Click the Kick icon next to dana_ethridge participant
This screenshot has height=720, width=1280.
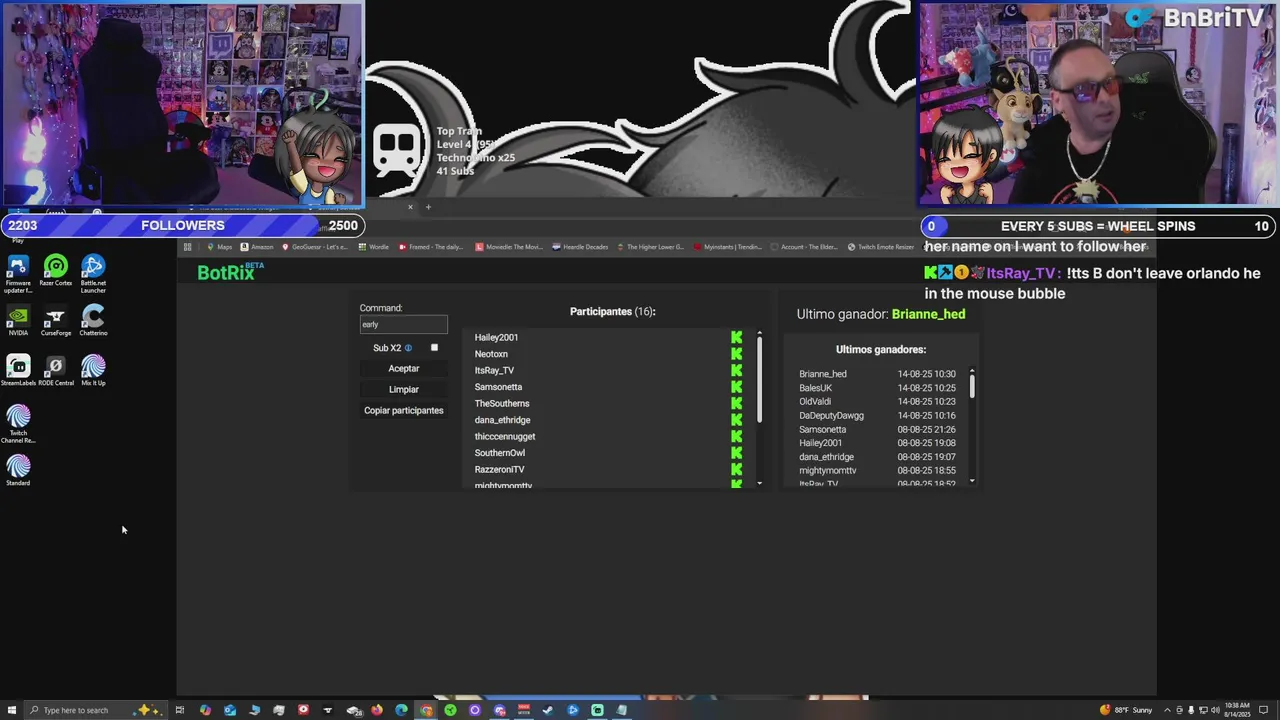click(x=737, y=420)
